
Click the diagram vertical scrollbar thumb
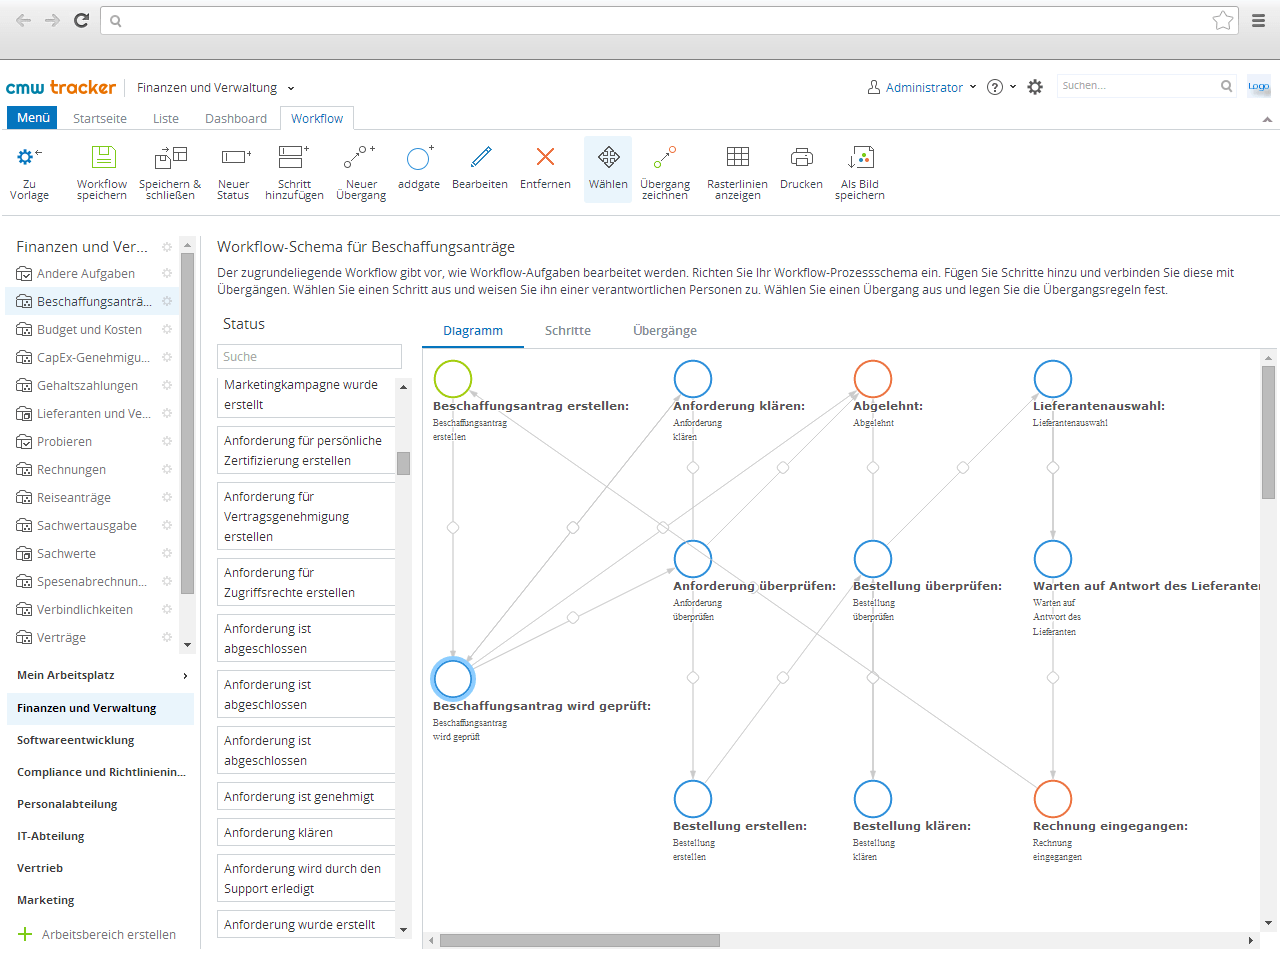pyautogui.click(x=1268, y=432)
